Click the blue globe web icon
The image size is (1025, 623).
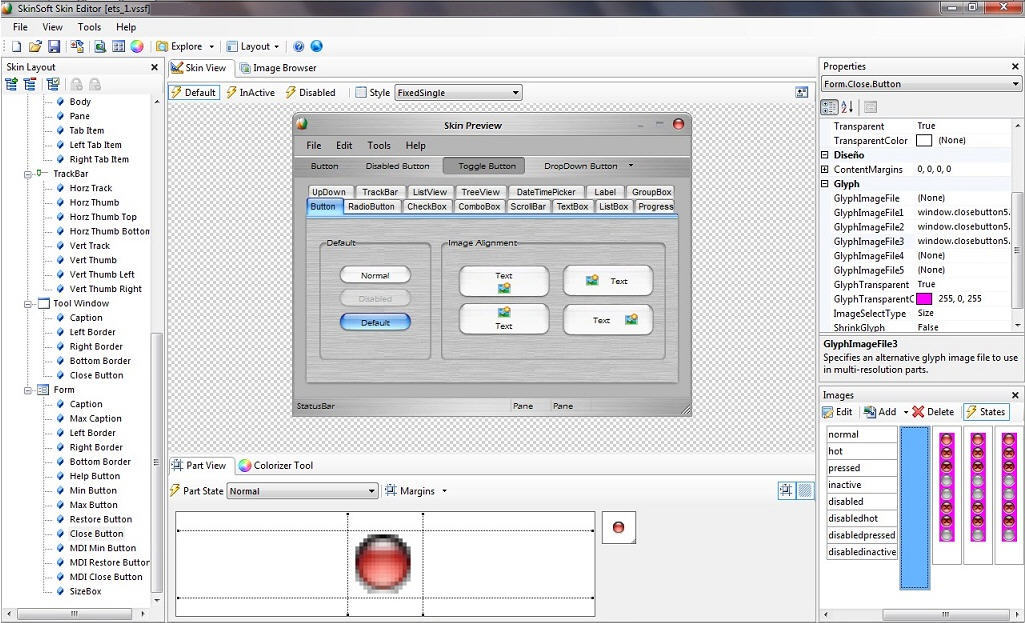click(x=316, y=46)
